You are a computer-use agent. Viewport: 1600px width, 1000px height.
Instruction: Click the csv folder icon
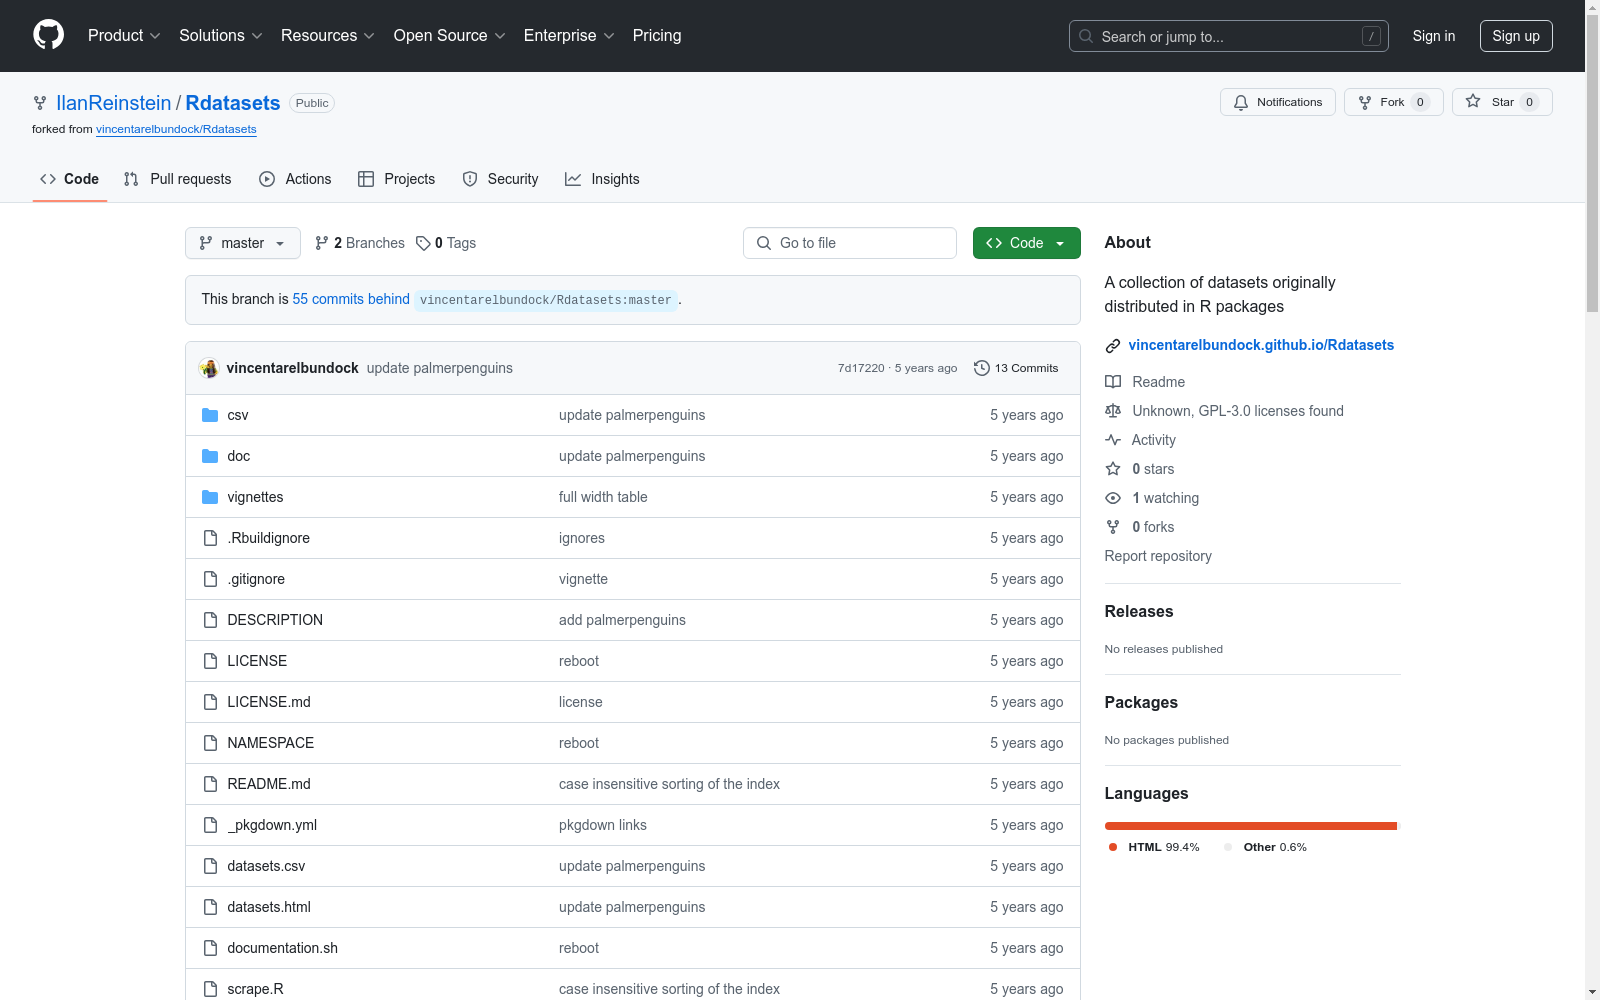coord(210,415)
